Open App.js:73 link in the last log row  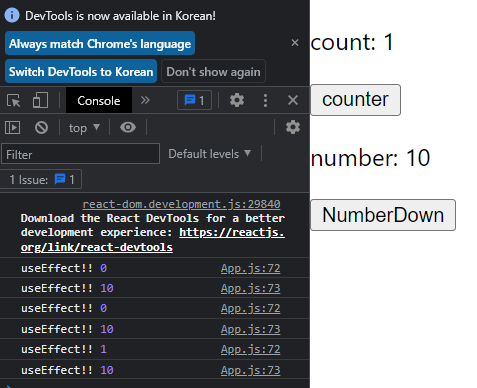coord(250,370)
